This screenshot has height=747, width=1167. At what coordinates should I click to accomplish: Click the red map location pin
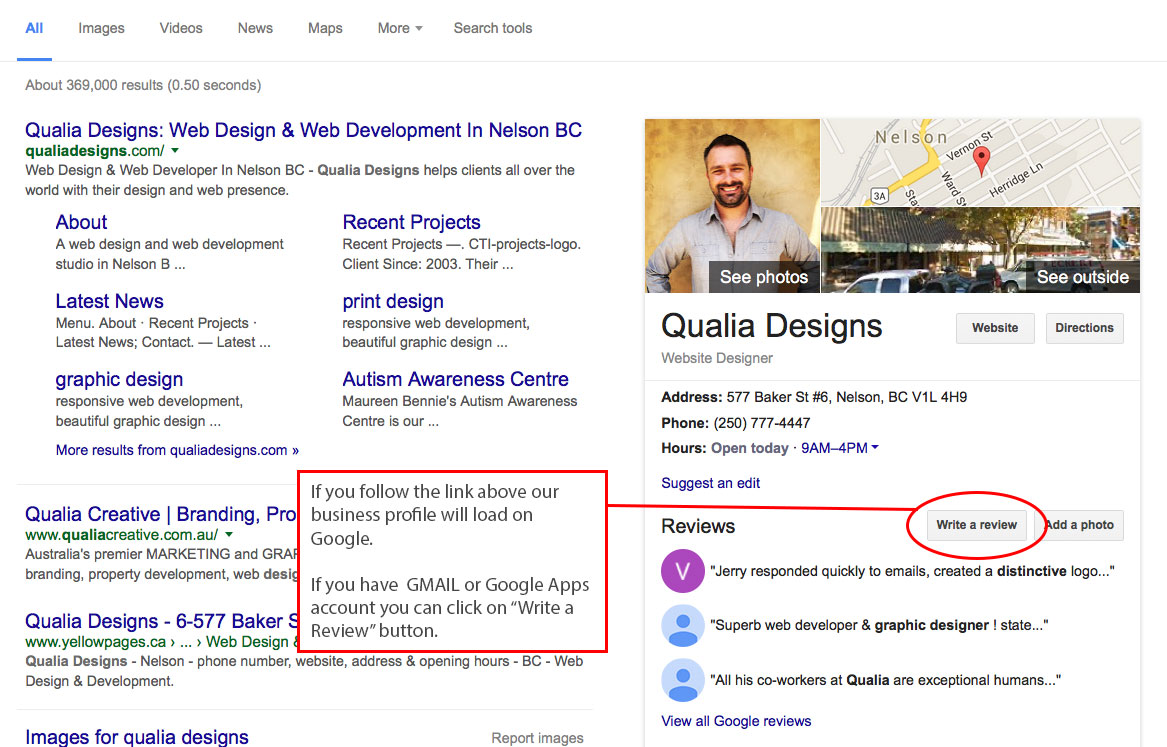tap(982, 160)
